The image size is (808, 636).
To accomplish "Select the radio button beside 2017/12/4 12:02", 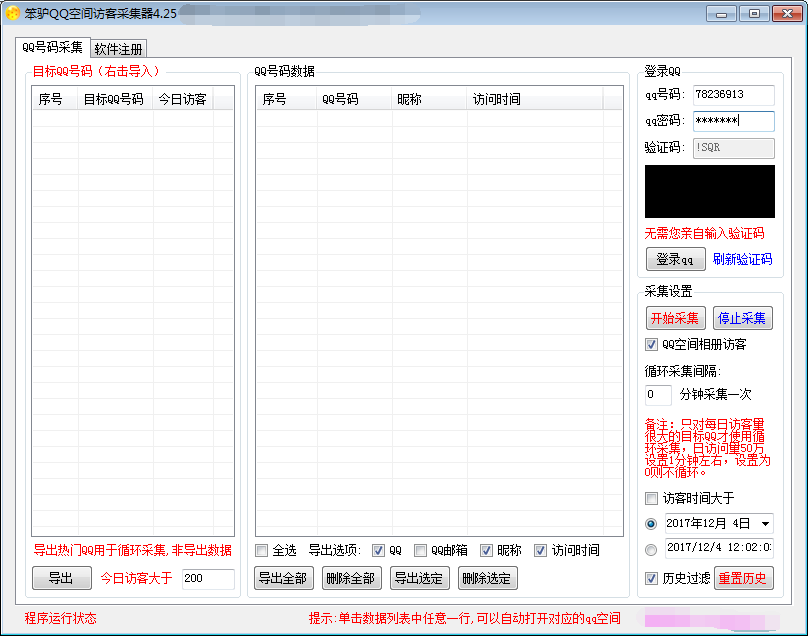I will pyautogui.click(x=651, y=550).
